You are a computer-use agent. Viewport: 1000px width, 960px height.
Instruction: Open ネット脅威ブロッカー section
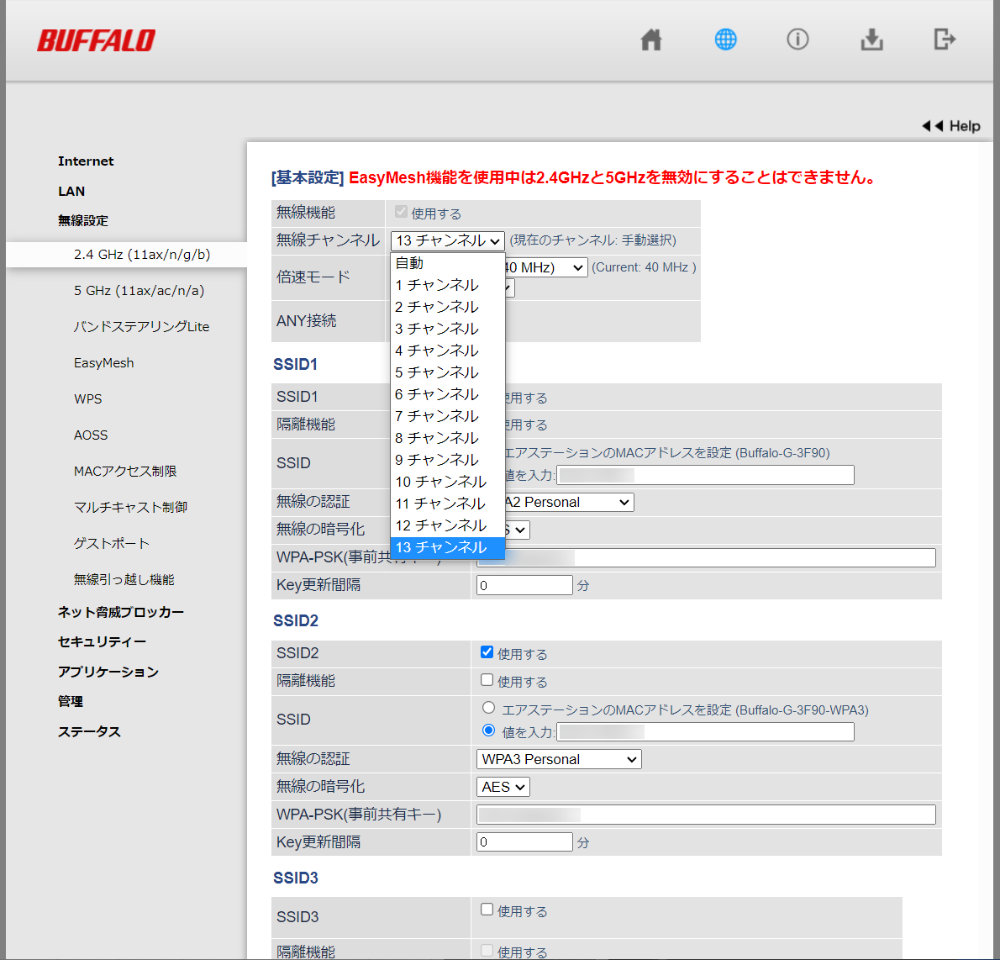click(x=121, y=612)
